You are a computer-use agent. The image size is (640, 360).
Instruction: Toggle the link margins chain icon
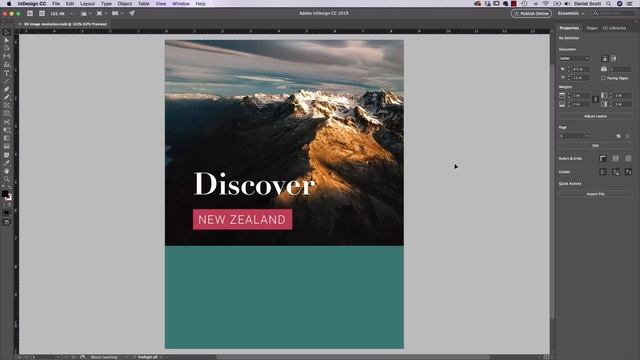(595, 99)
